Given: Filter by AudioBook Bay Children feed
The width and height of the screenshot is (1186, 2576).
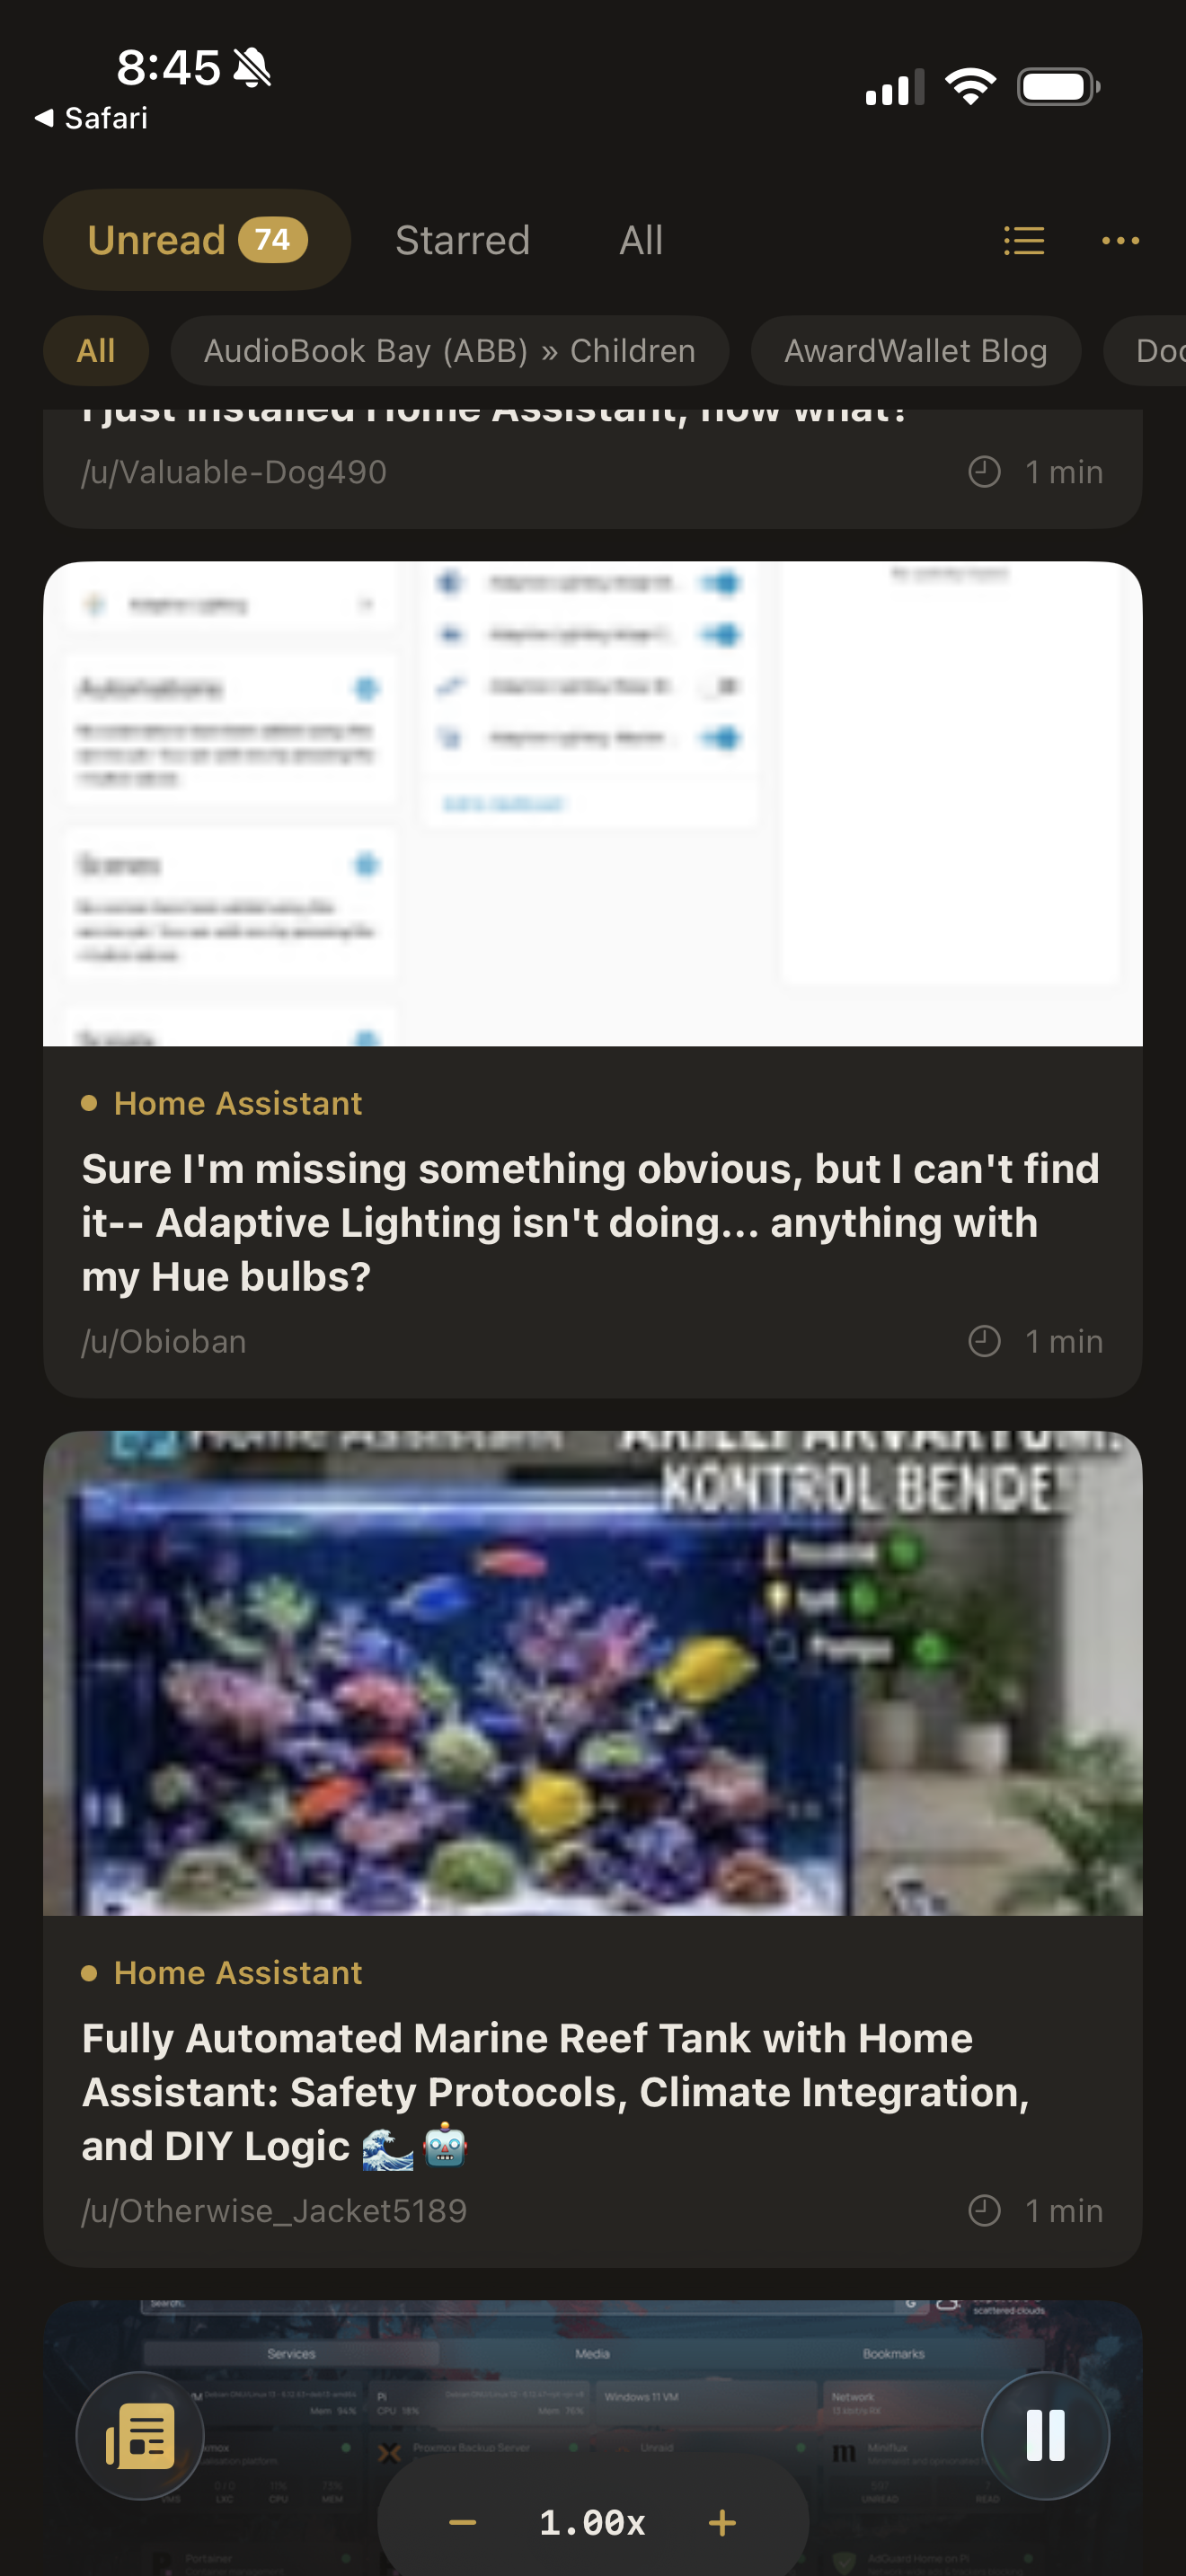Looking at the screenshot, I should pos(450,351).
